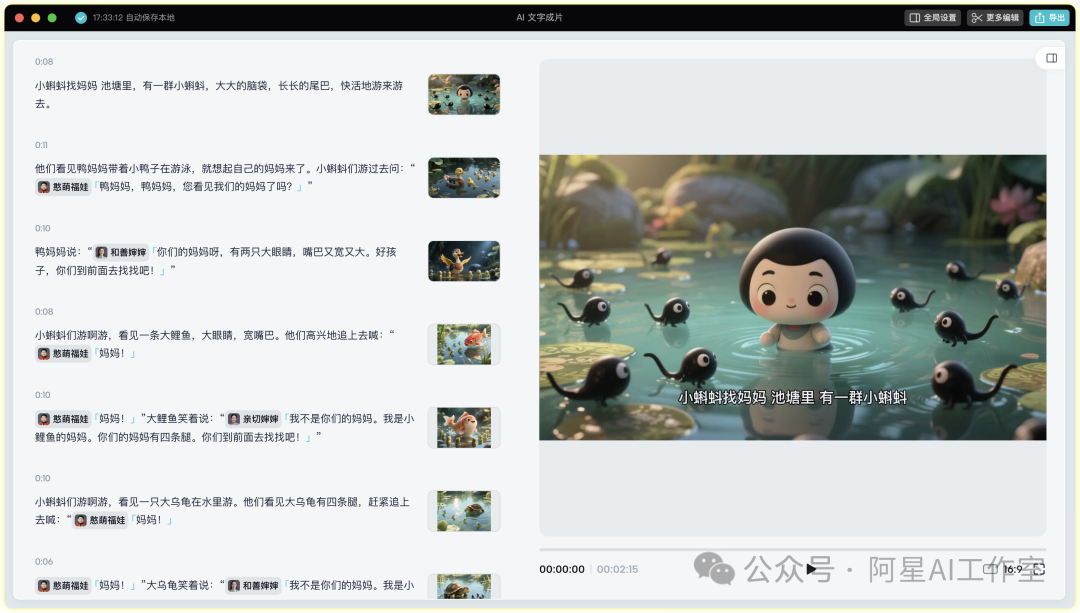The image size is (1080, 613).
Task: Enter fullscreen preview mode
Action: [x=1039, y=569]
